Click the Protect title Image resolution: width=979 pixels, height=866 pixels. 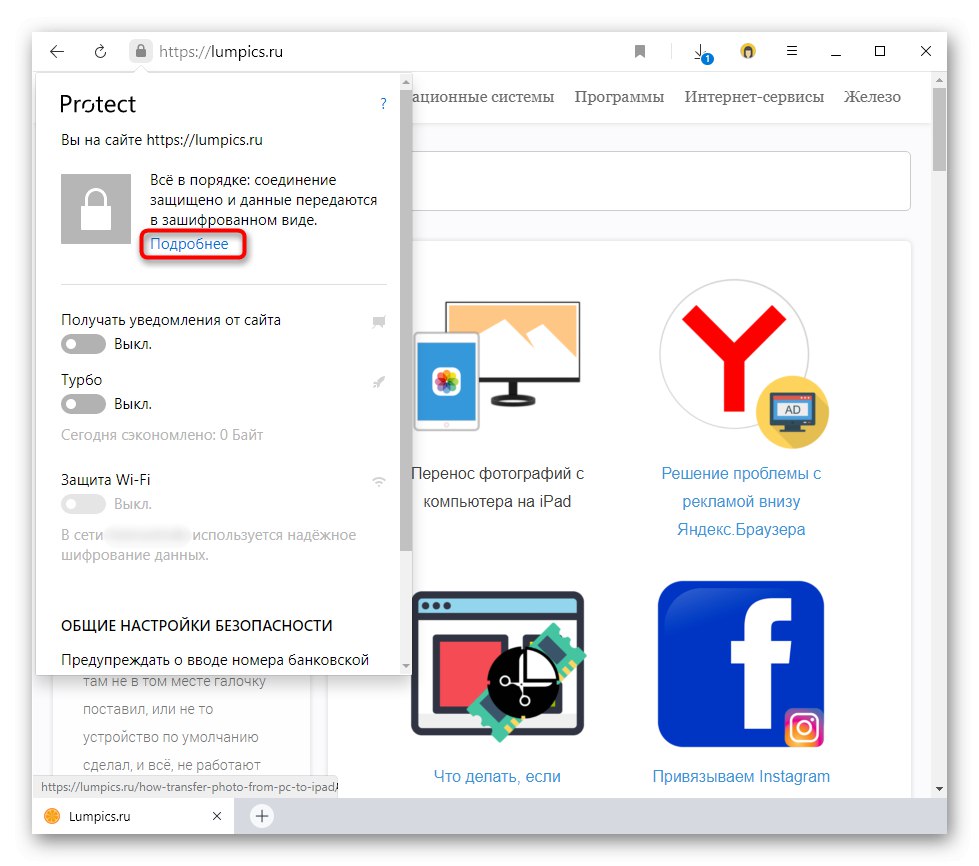coord(97,104)
